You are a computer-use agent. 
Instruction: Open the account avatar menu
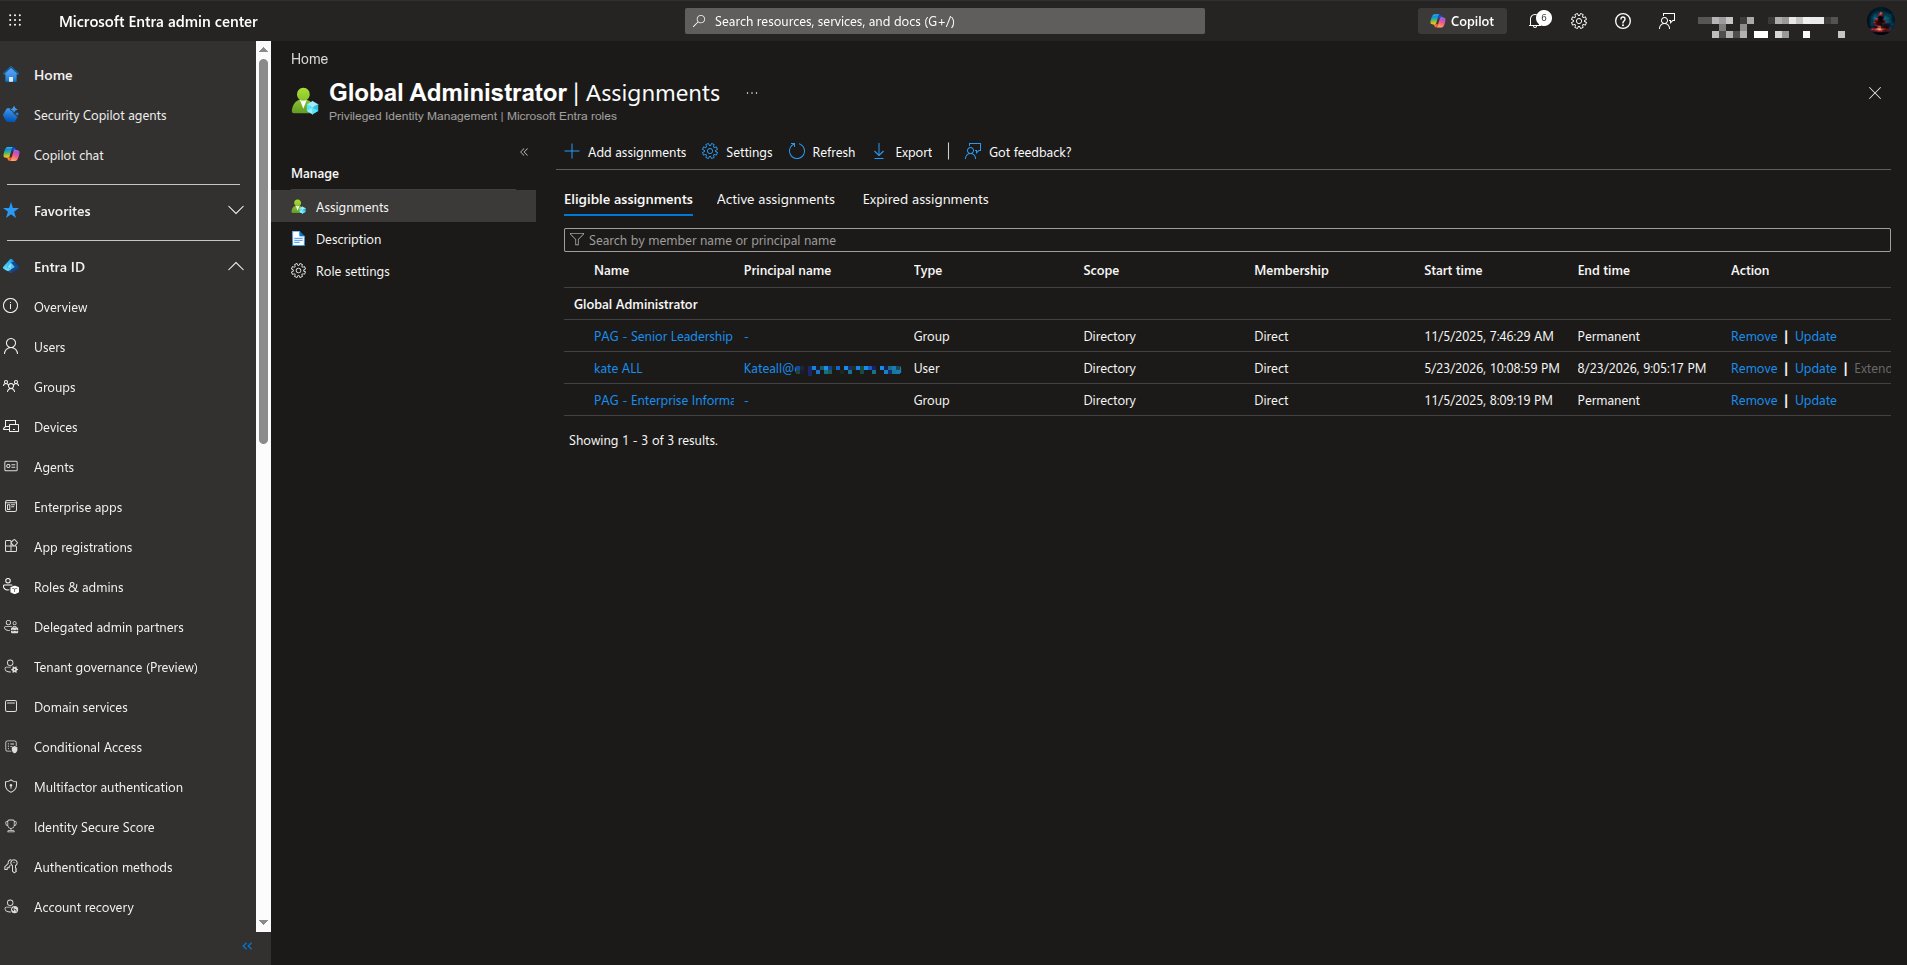[x=1880, y=21]
